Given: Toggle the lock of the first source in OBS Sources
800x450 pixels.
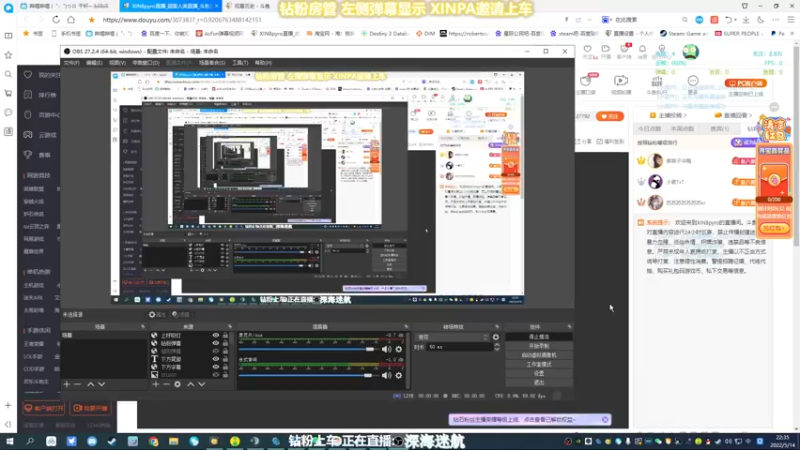Looking at the screenshot, I should pos(225,336).
